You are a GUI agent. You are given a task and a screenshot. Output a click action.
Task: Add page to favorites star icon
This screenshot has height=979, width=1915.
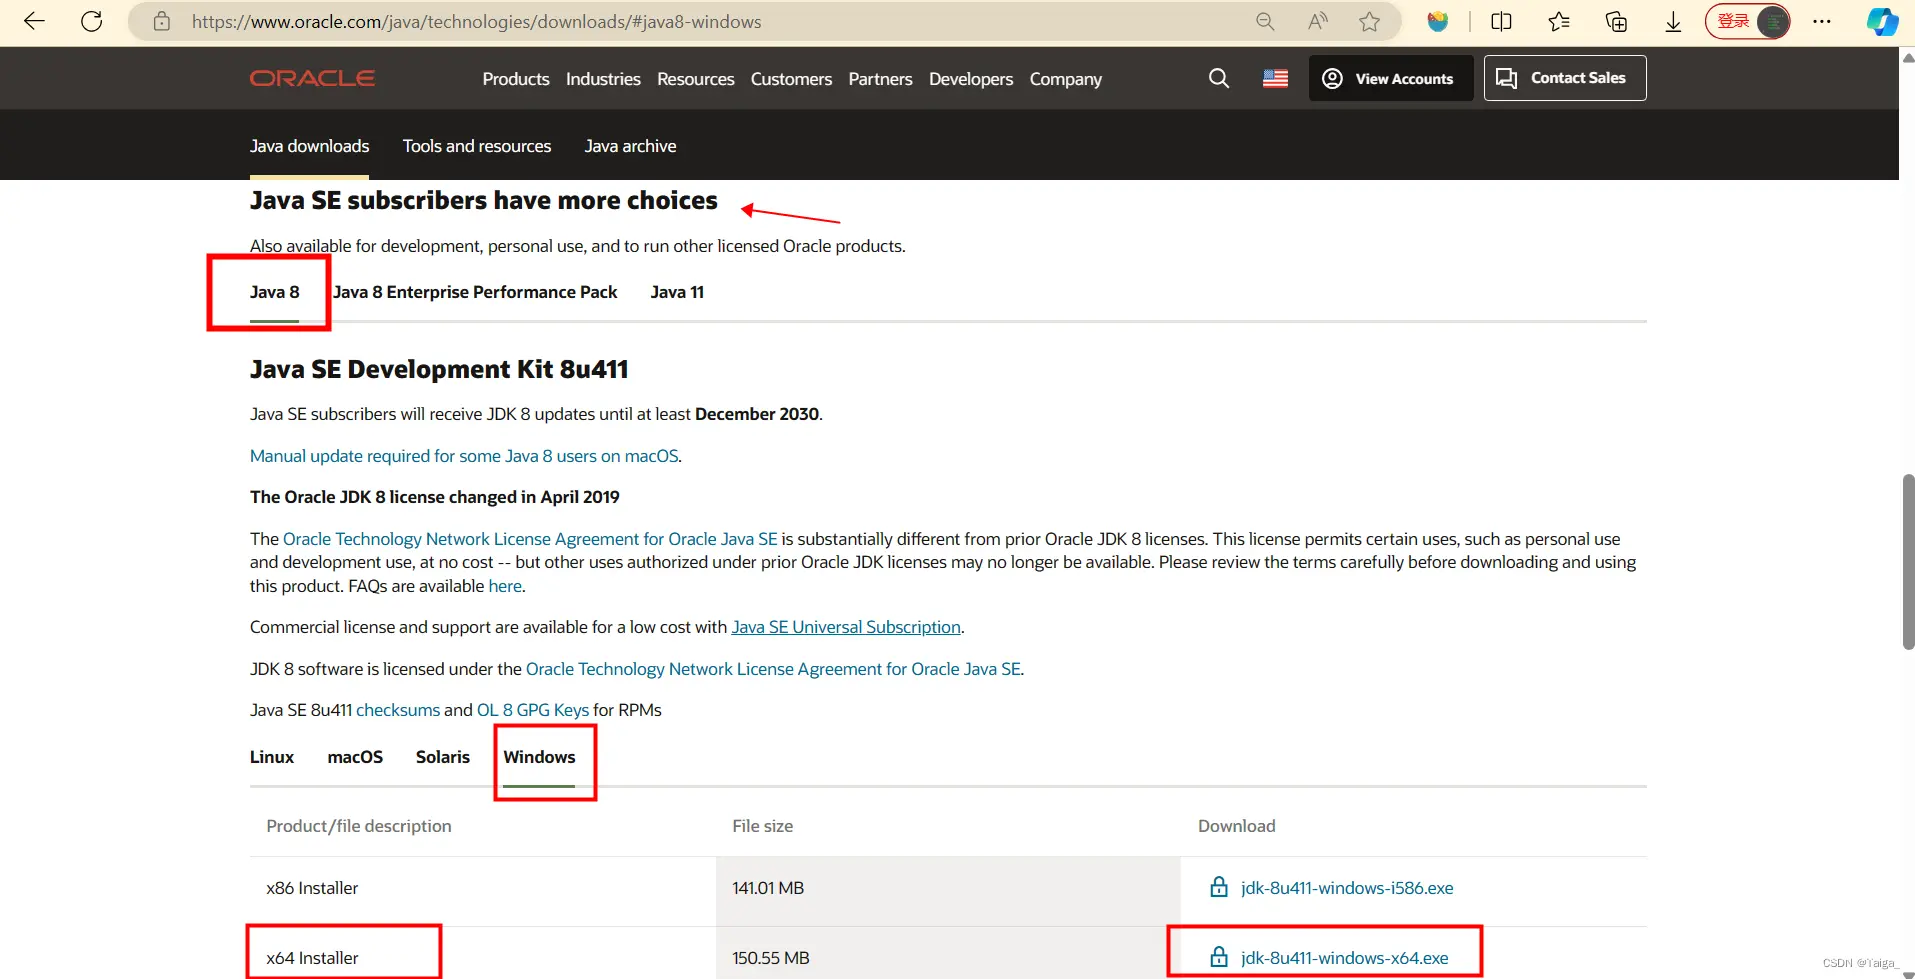(x=1369, y=21)
